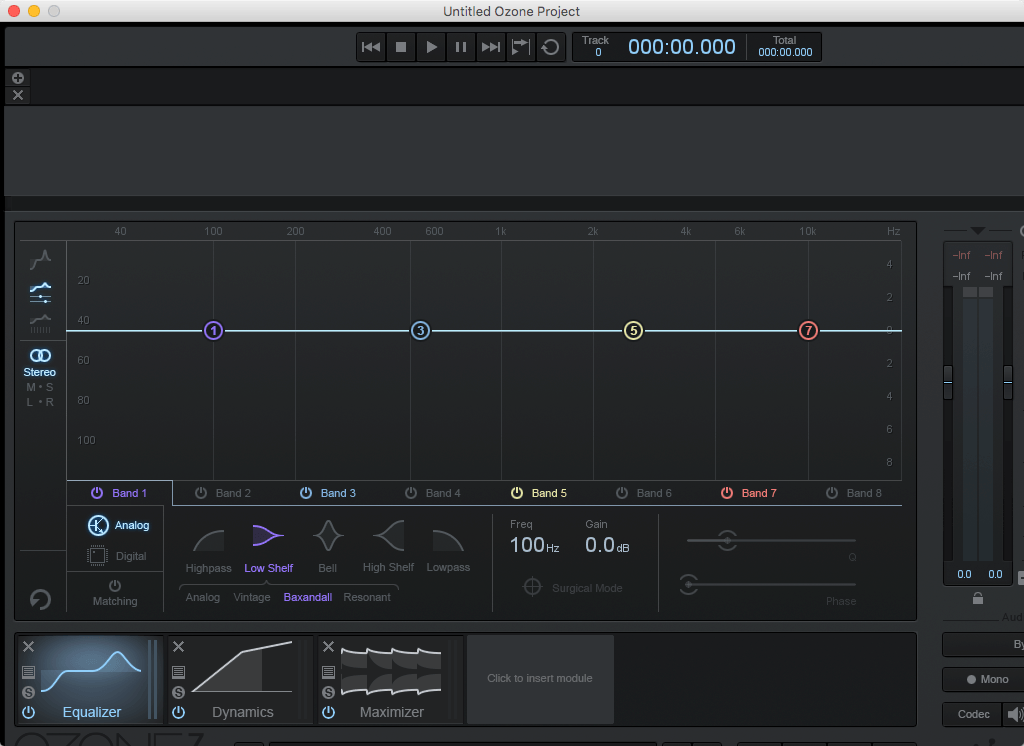The height and width of the screenshot is (746, 1024).
Task: Select the top spectrum curve view icon
Action: [40, 259]
